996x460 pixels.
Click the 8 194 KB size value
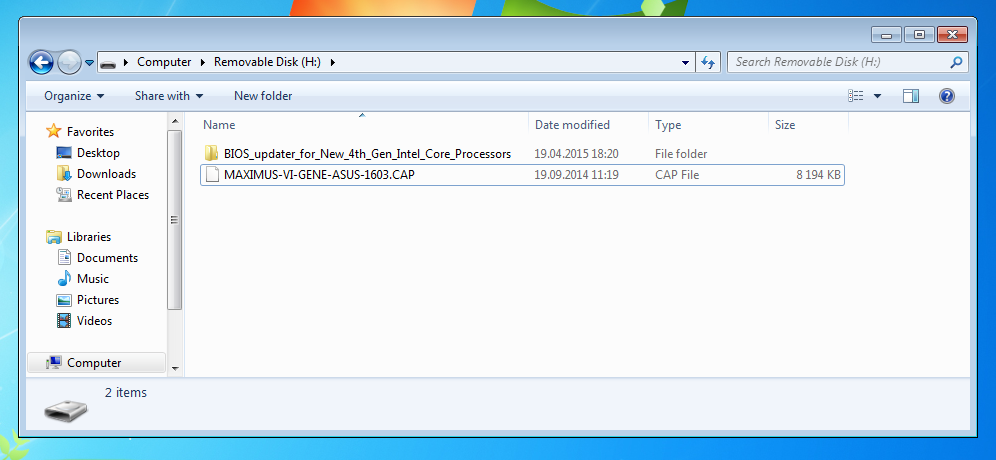point(818,175)
